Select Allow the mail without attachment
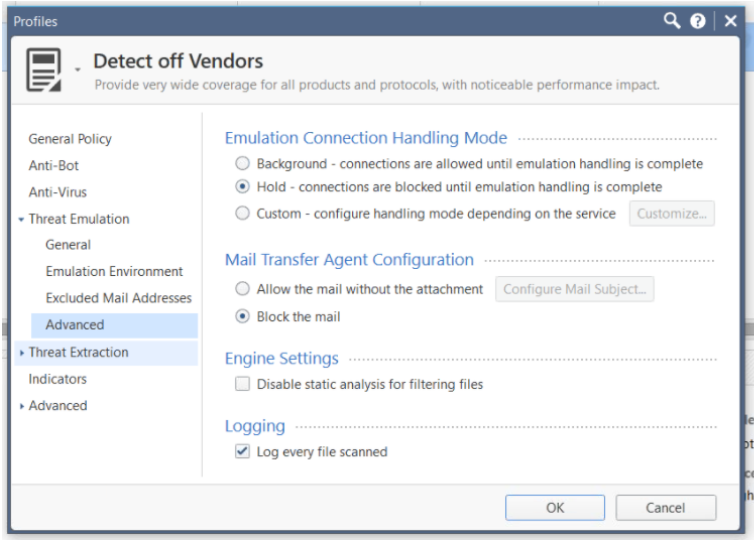Screen dimensions: 754x540 pyautogui.click(x=242, y=289)
